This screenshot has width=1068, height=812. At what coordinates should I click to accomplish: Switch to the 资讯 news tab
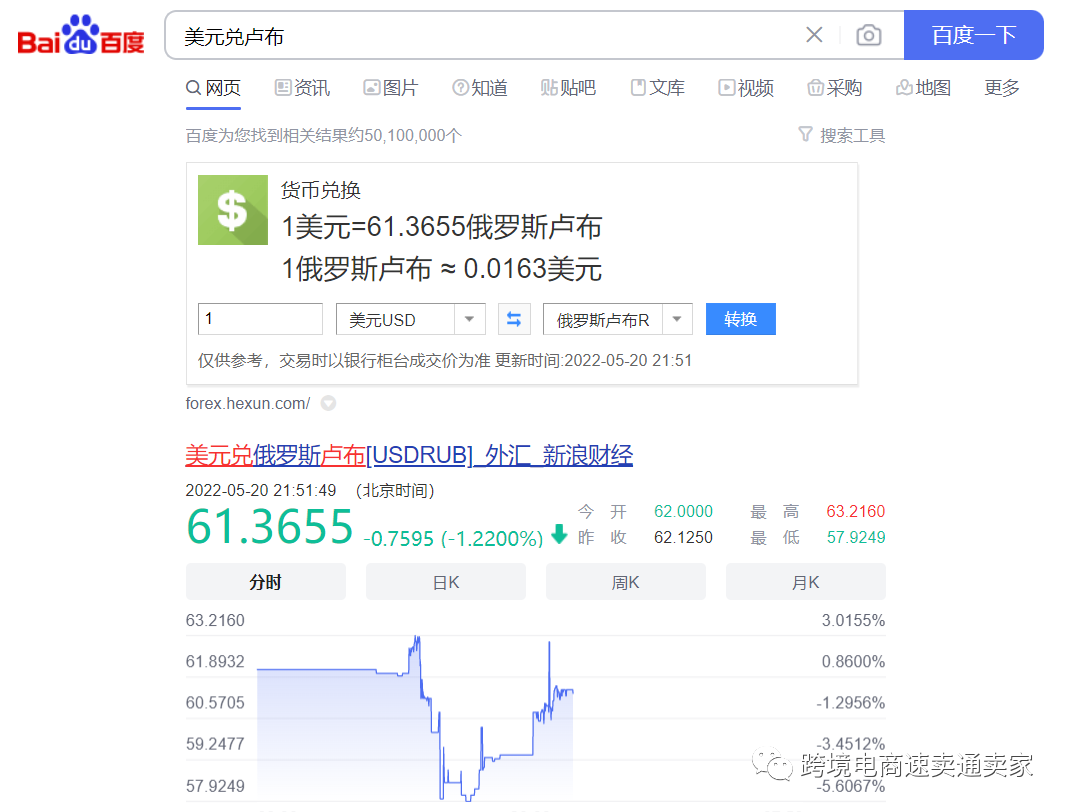click(302, 88)
